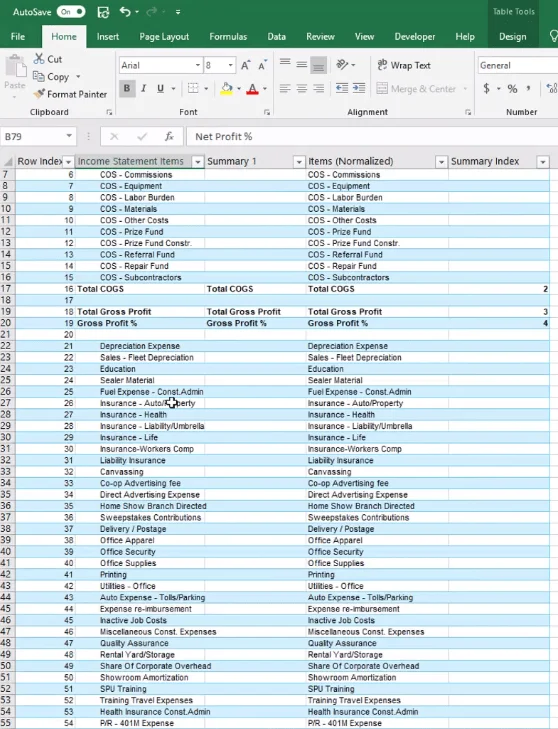Click the Fill Color highlighter swatch
This screenshot has width=558, height=729.
(x=226, y=88)
